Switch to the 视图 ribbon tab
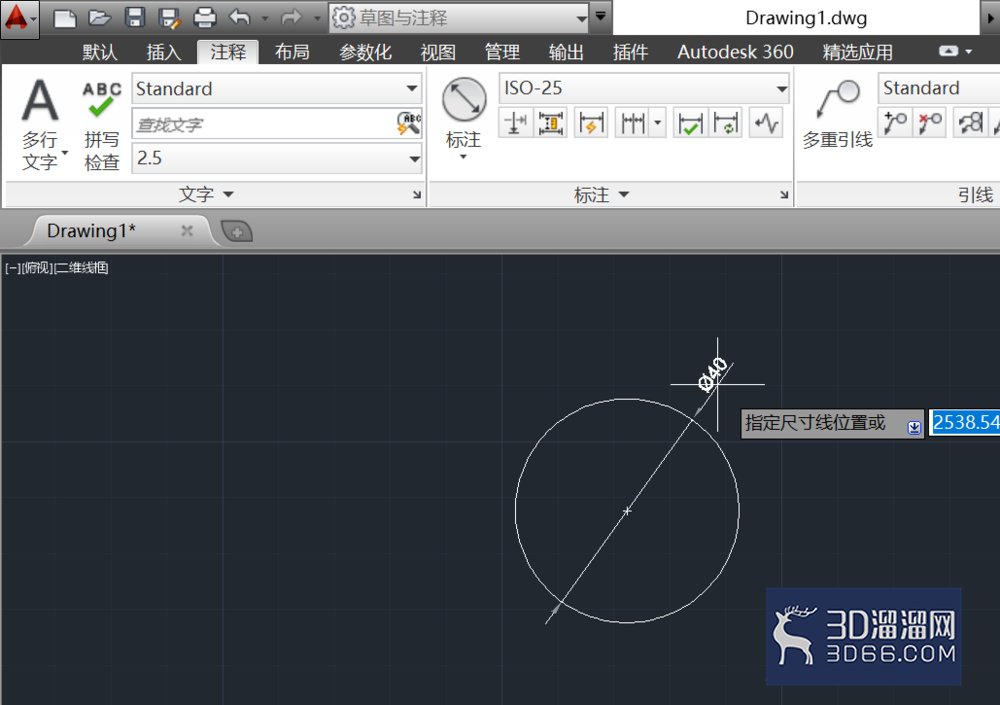Image resolution: width=1000 pixels, height=705 pixels. 438,52
